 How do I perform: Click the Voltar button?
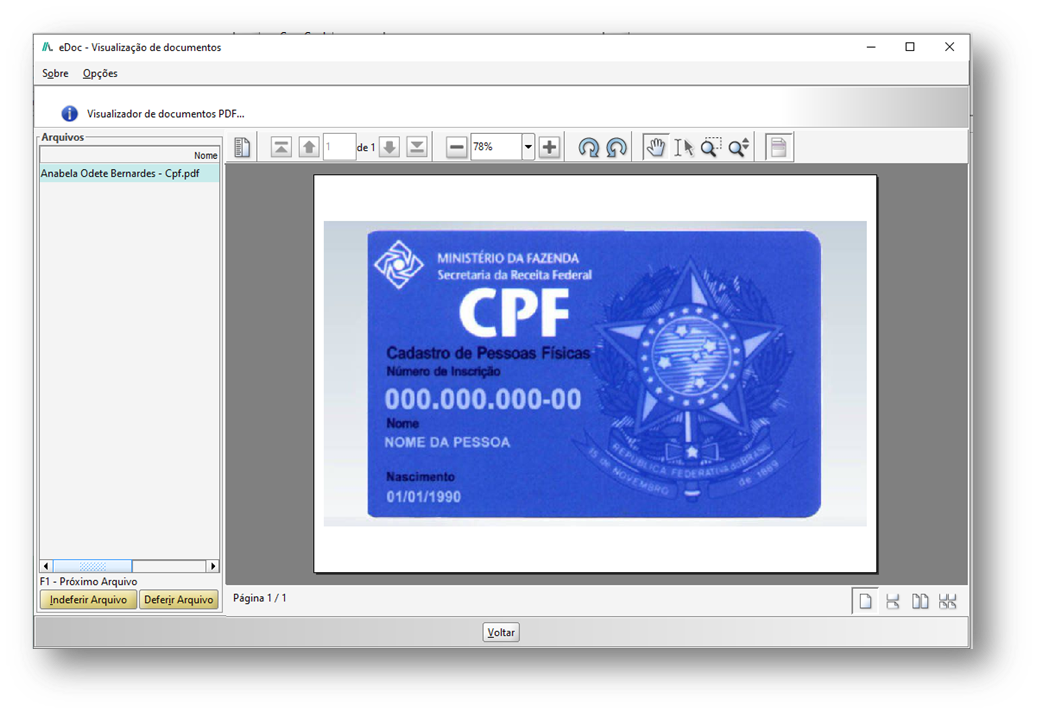pyautogui.click(x=501, y=633)
